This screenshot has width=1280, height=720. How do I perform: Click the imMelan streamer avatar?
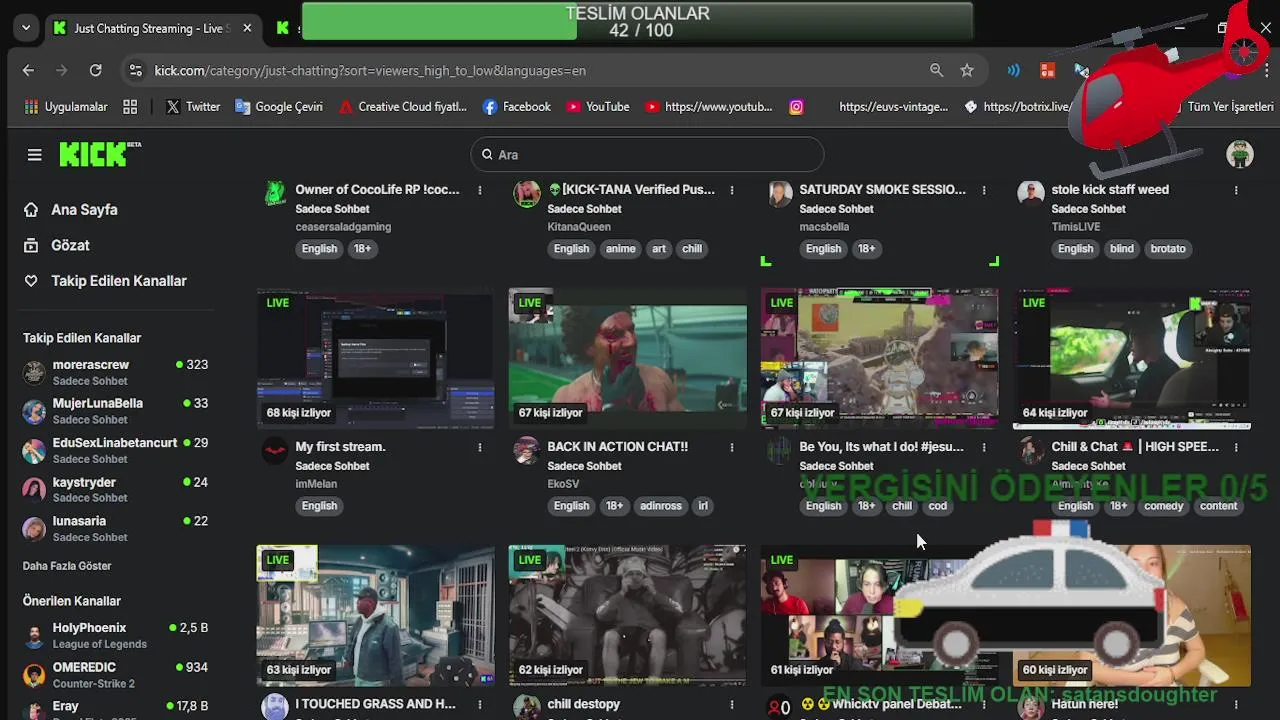[275, 451]
